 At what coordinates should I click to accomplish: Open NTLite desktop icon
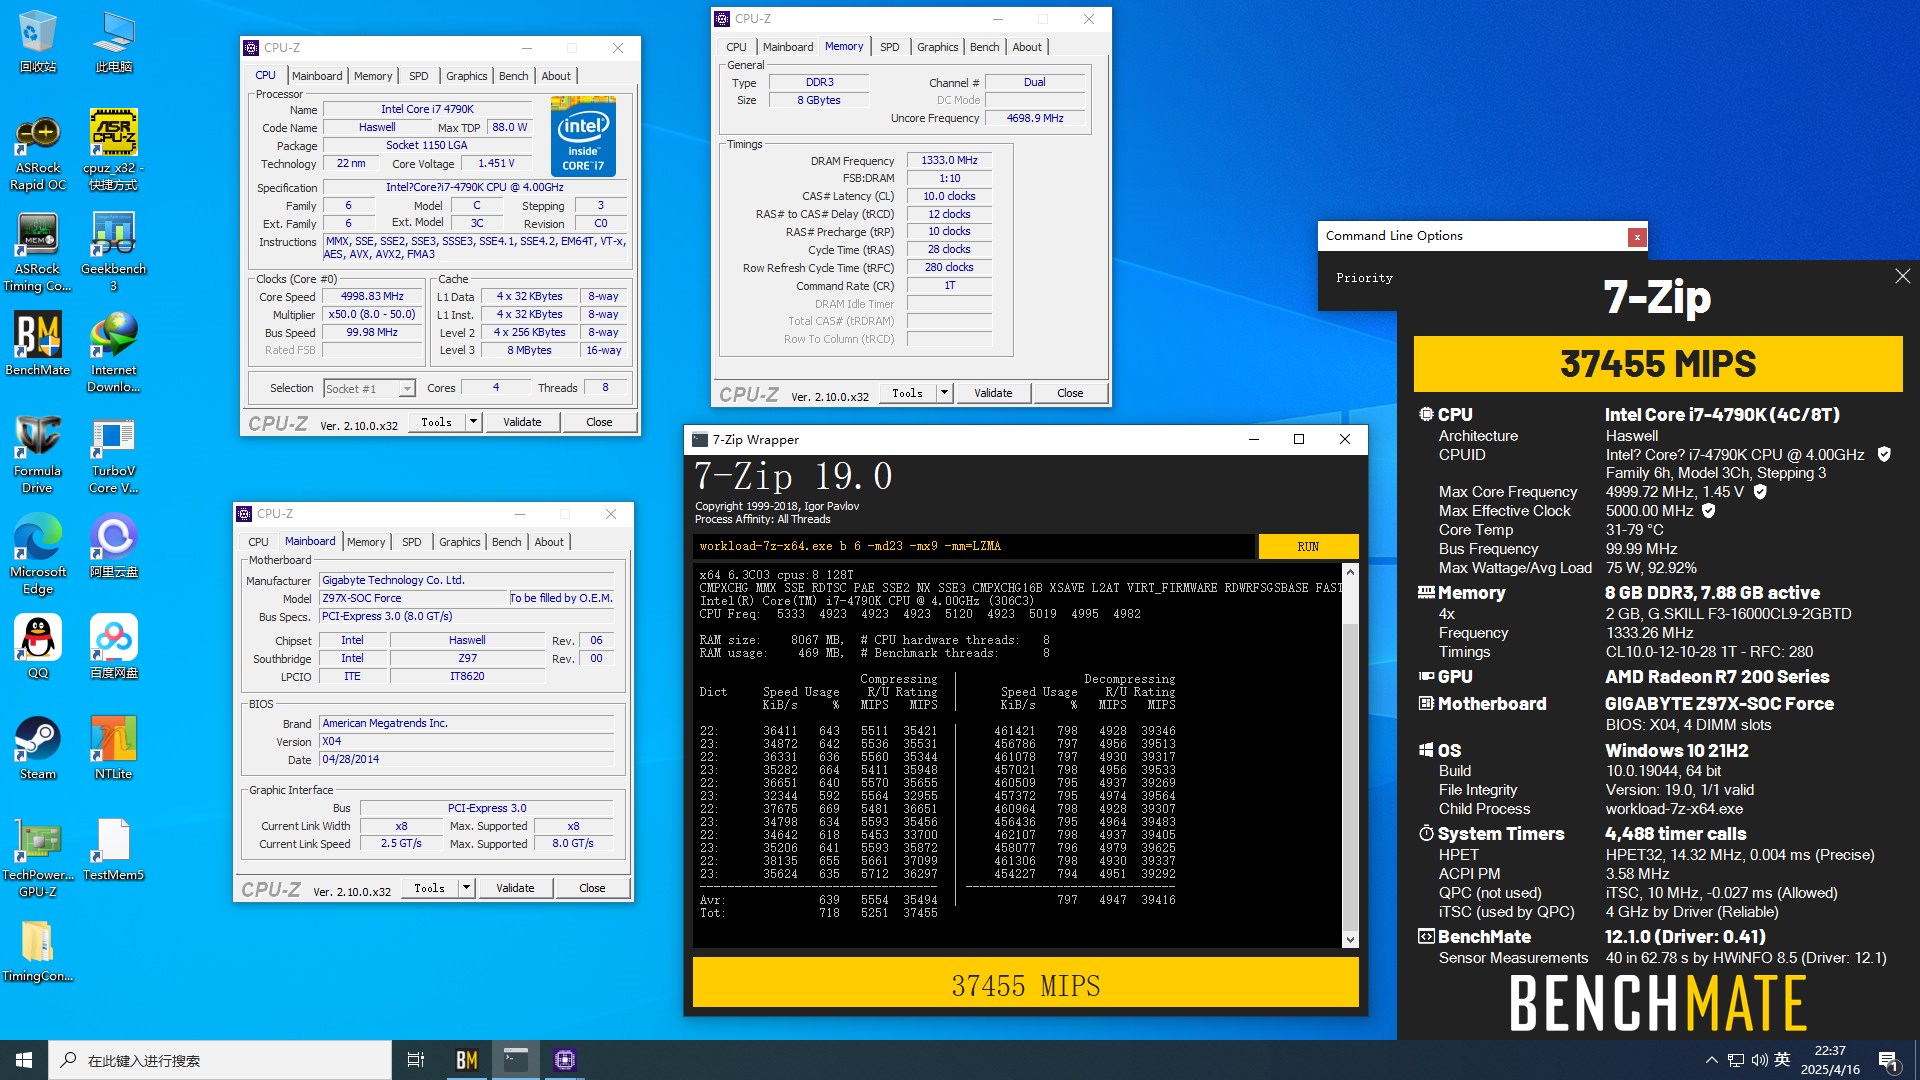tap(114, 748)
